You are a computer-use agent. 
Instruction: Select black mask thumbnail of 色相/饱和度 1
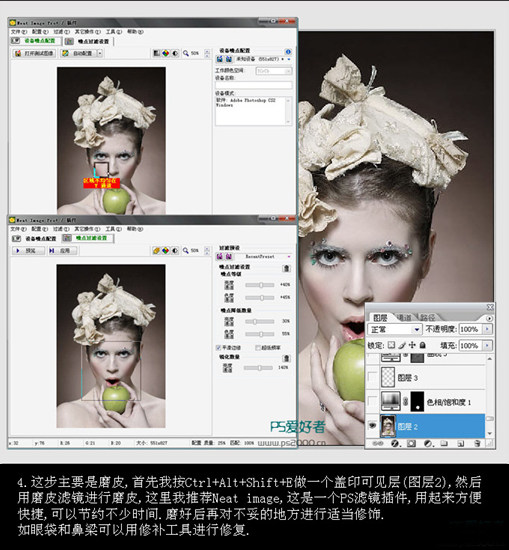point(417,402)
